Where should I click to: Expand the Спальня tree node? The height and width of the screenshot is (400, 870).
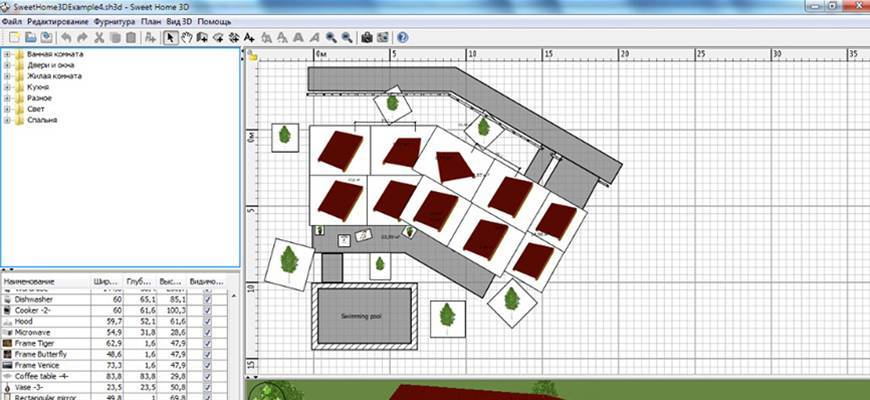click(x=8, y=120)
